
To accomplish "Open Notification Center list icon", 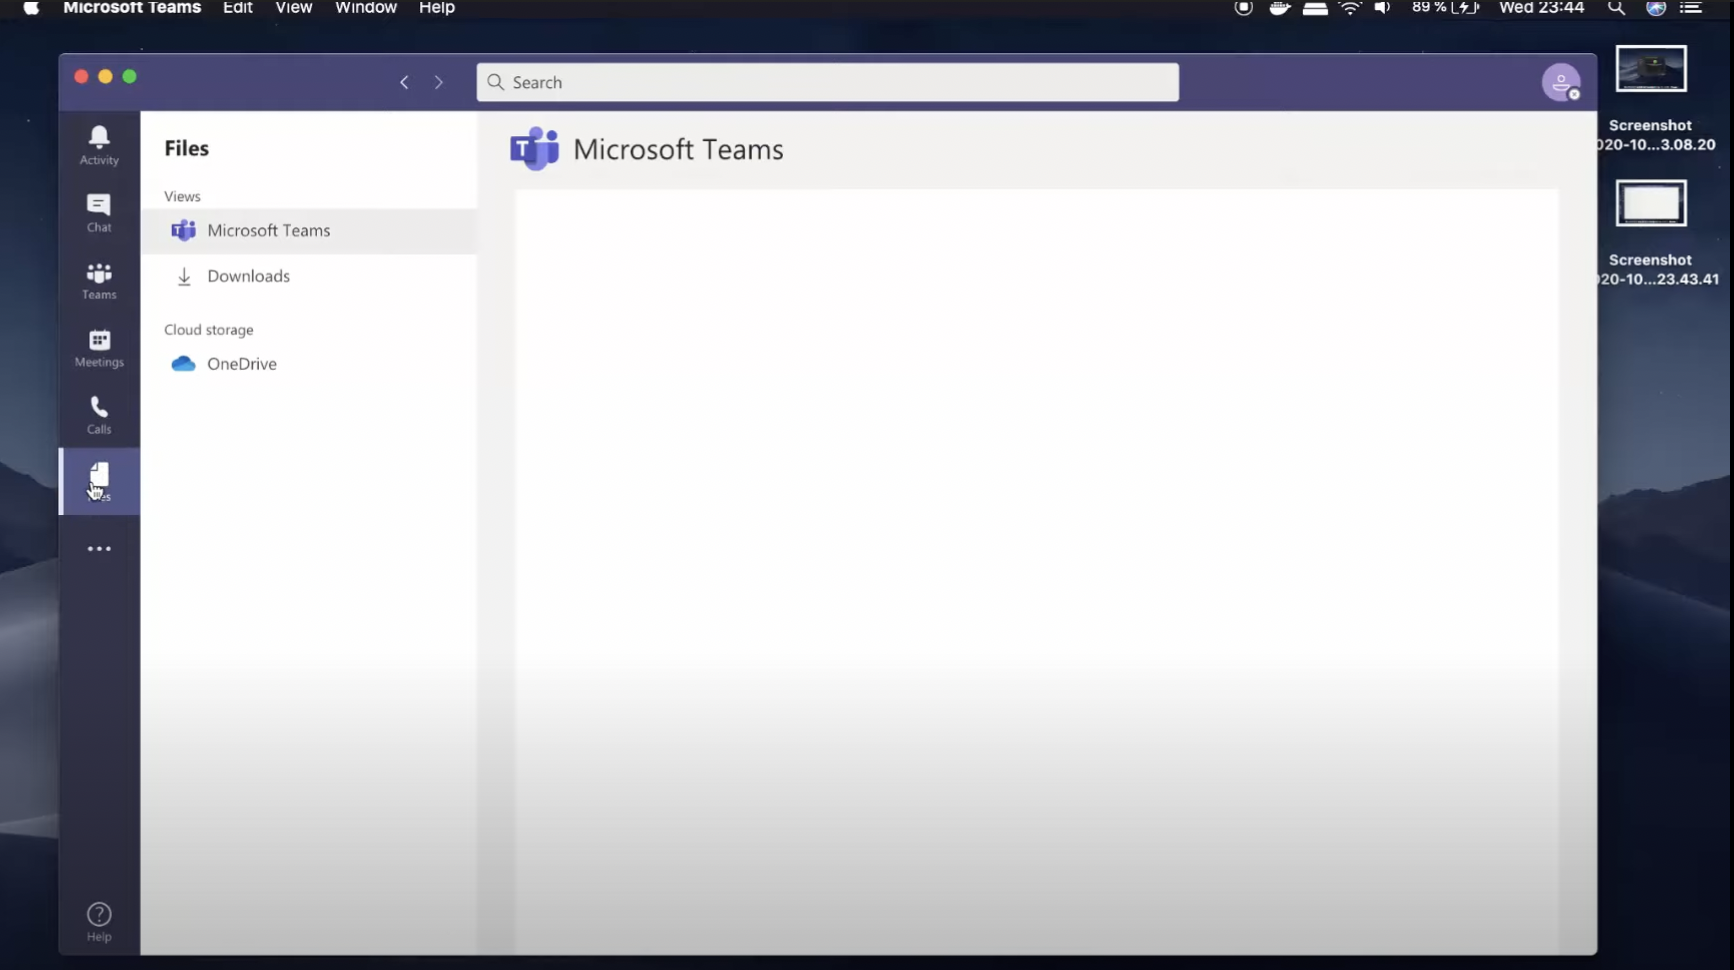I will click(x=1691, y=8).
